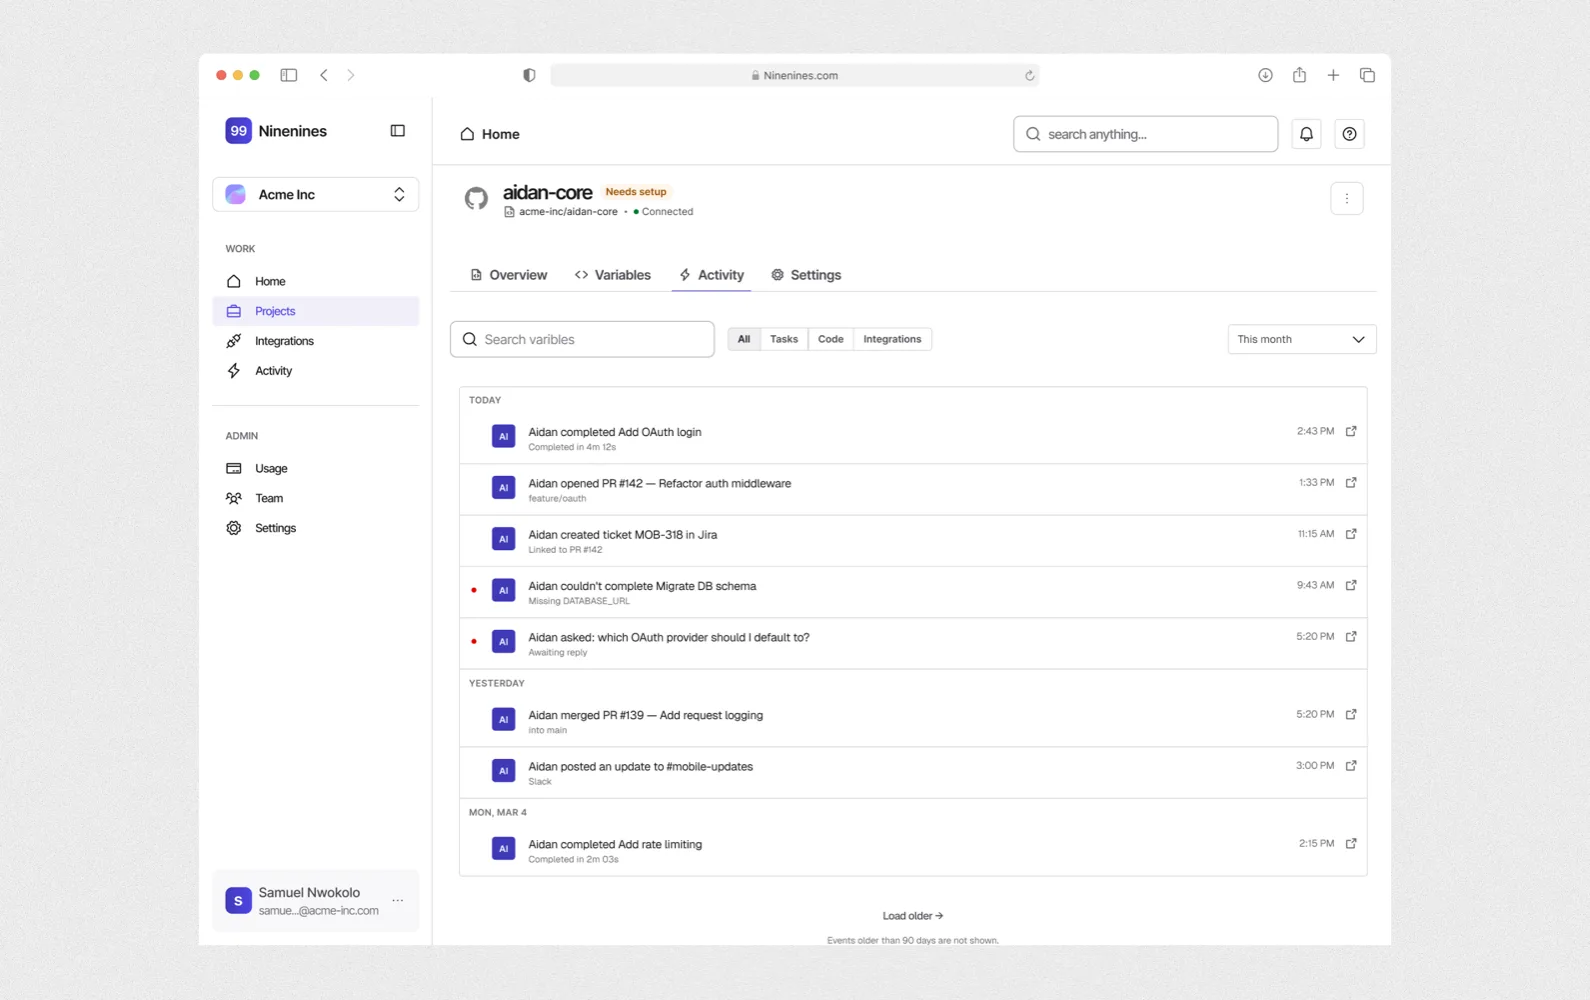Open external link for MOB-318 Jira ticket
This screenshot has height=1000, width=1590.
tap(1351, 534)
